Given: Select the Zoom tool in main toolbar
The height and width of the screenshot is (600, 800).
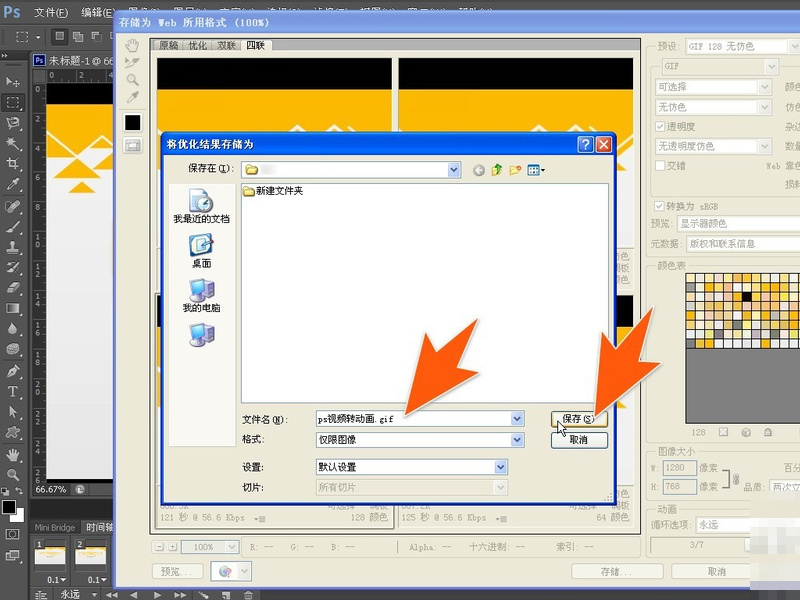Looking at the screenshot, I should (13, 474).
